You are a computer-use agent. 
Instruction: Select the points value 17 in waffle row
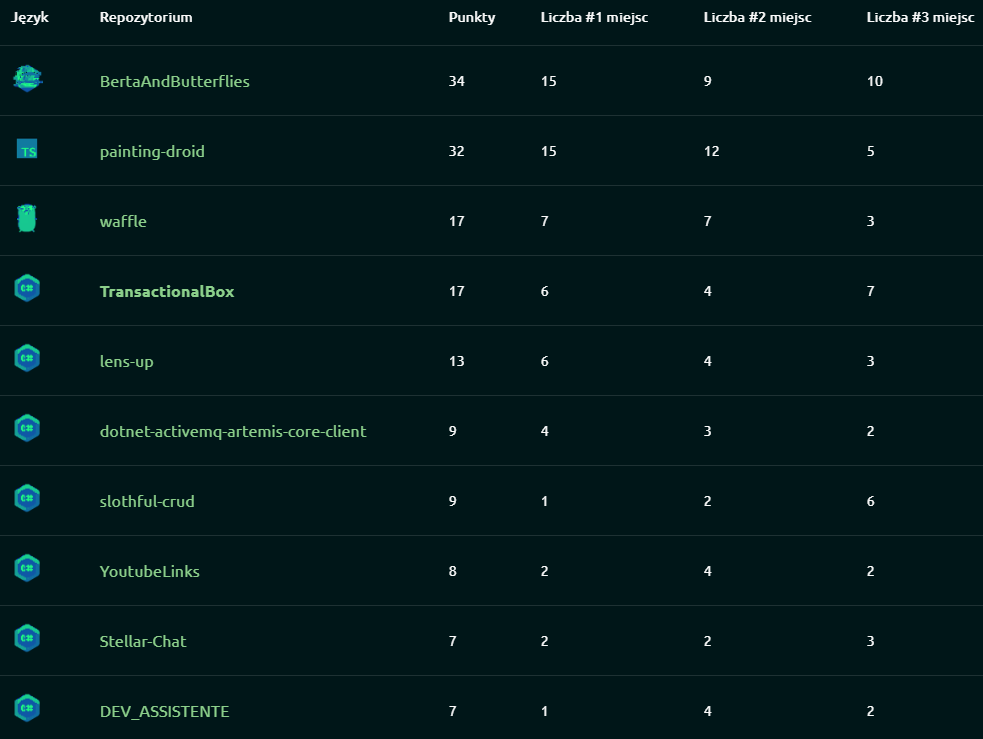pyautogui.click(x=456, y=221)
